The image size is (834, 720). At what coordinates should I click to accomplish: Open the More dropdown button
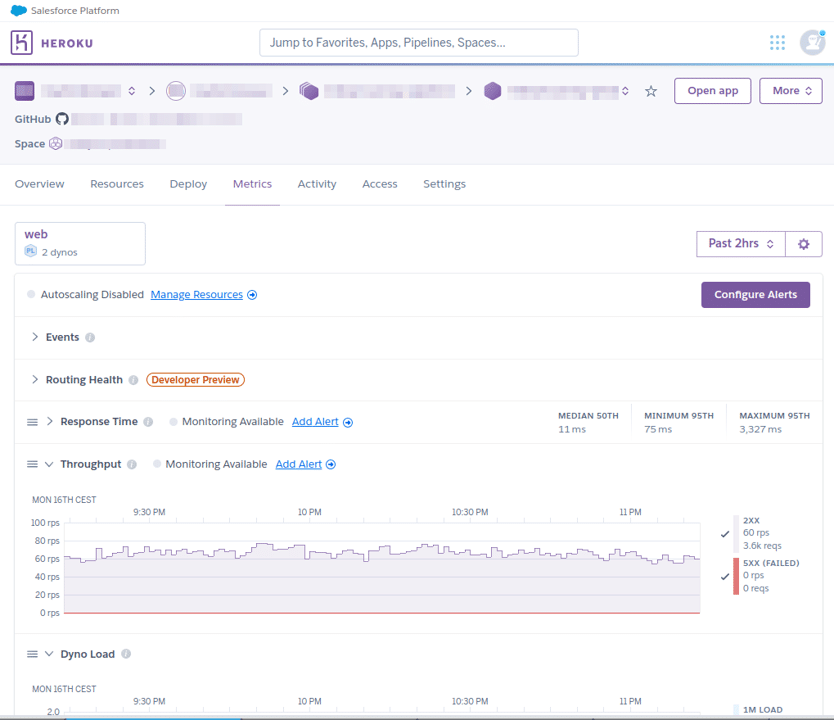(x=790, y=91)
